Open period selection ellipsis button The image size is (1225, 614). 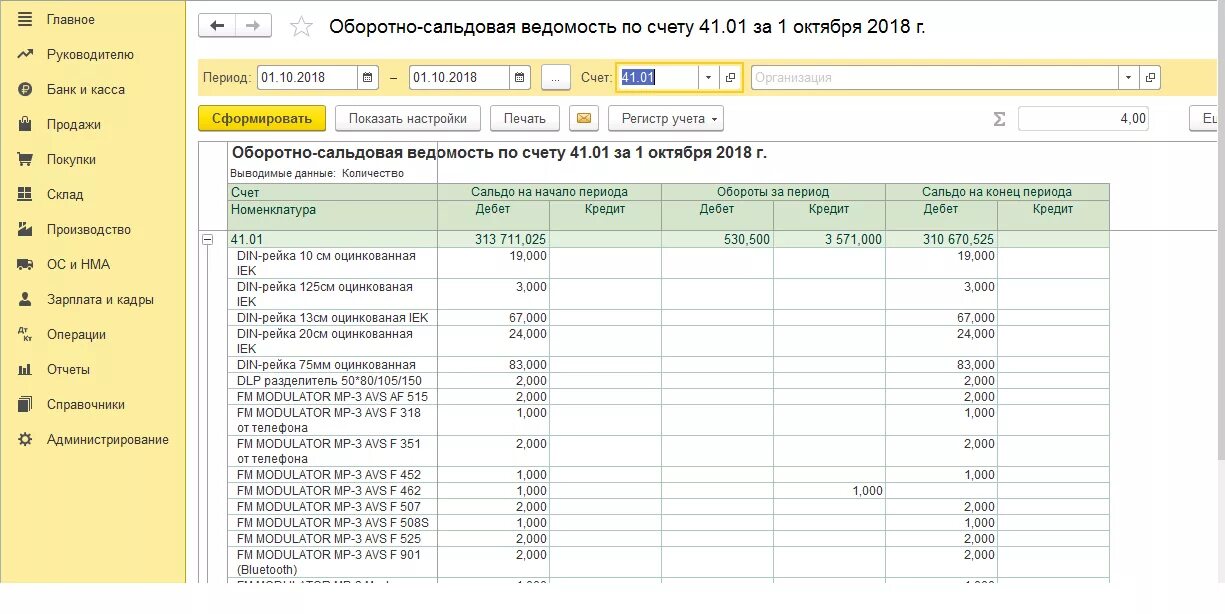(556, 77)
